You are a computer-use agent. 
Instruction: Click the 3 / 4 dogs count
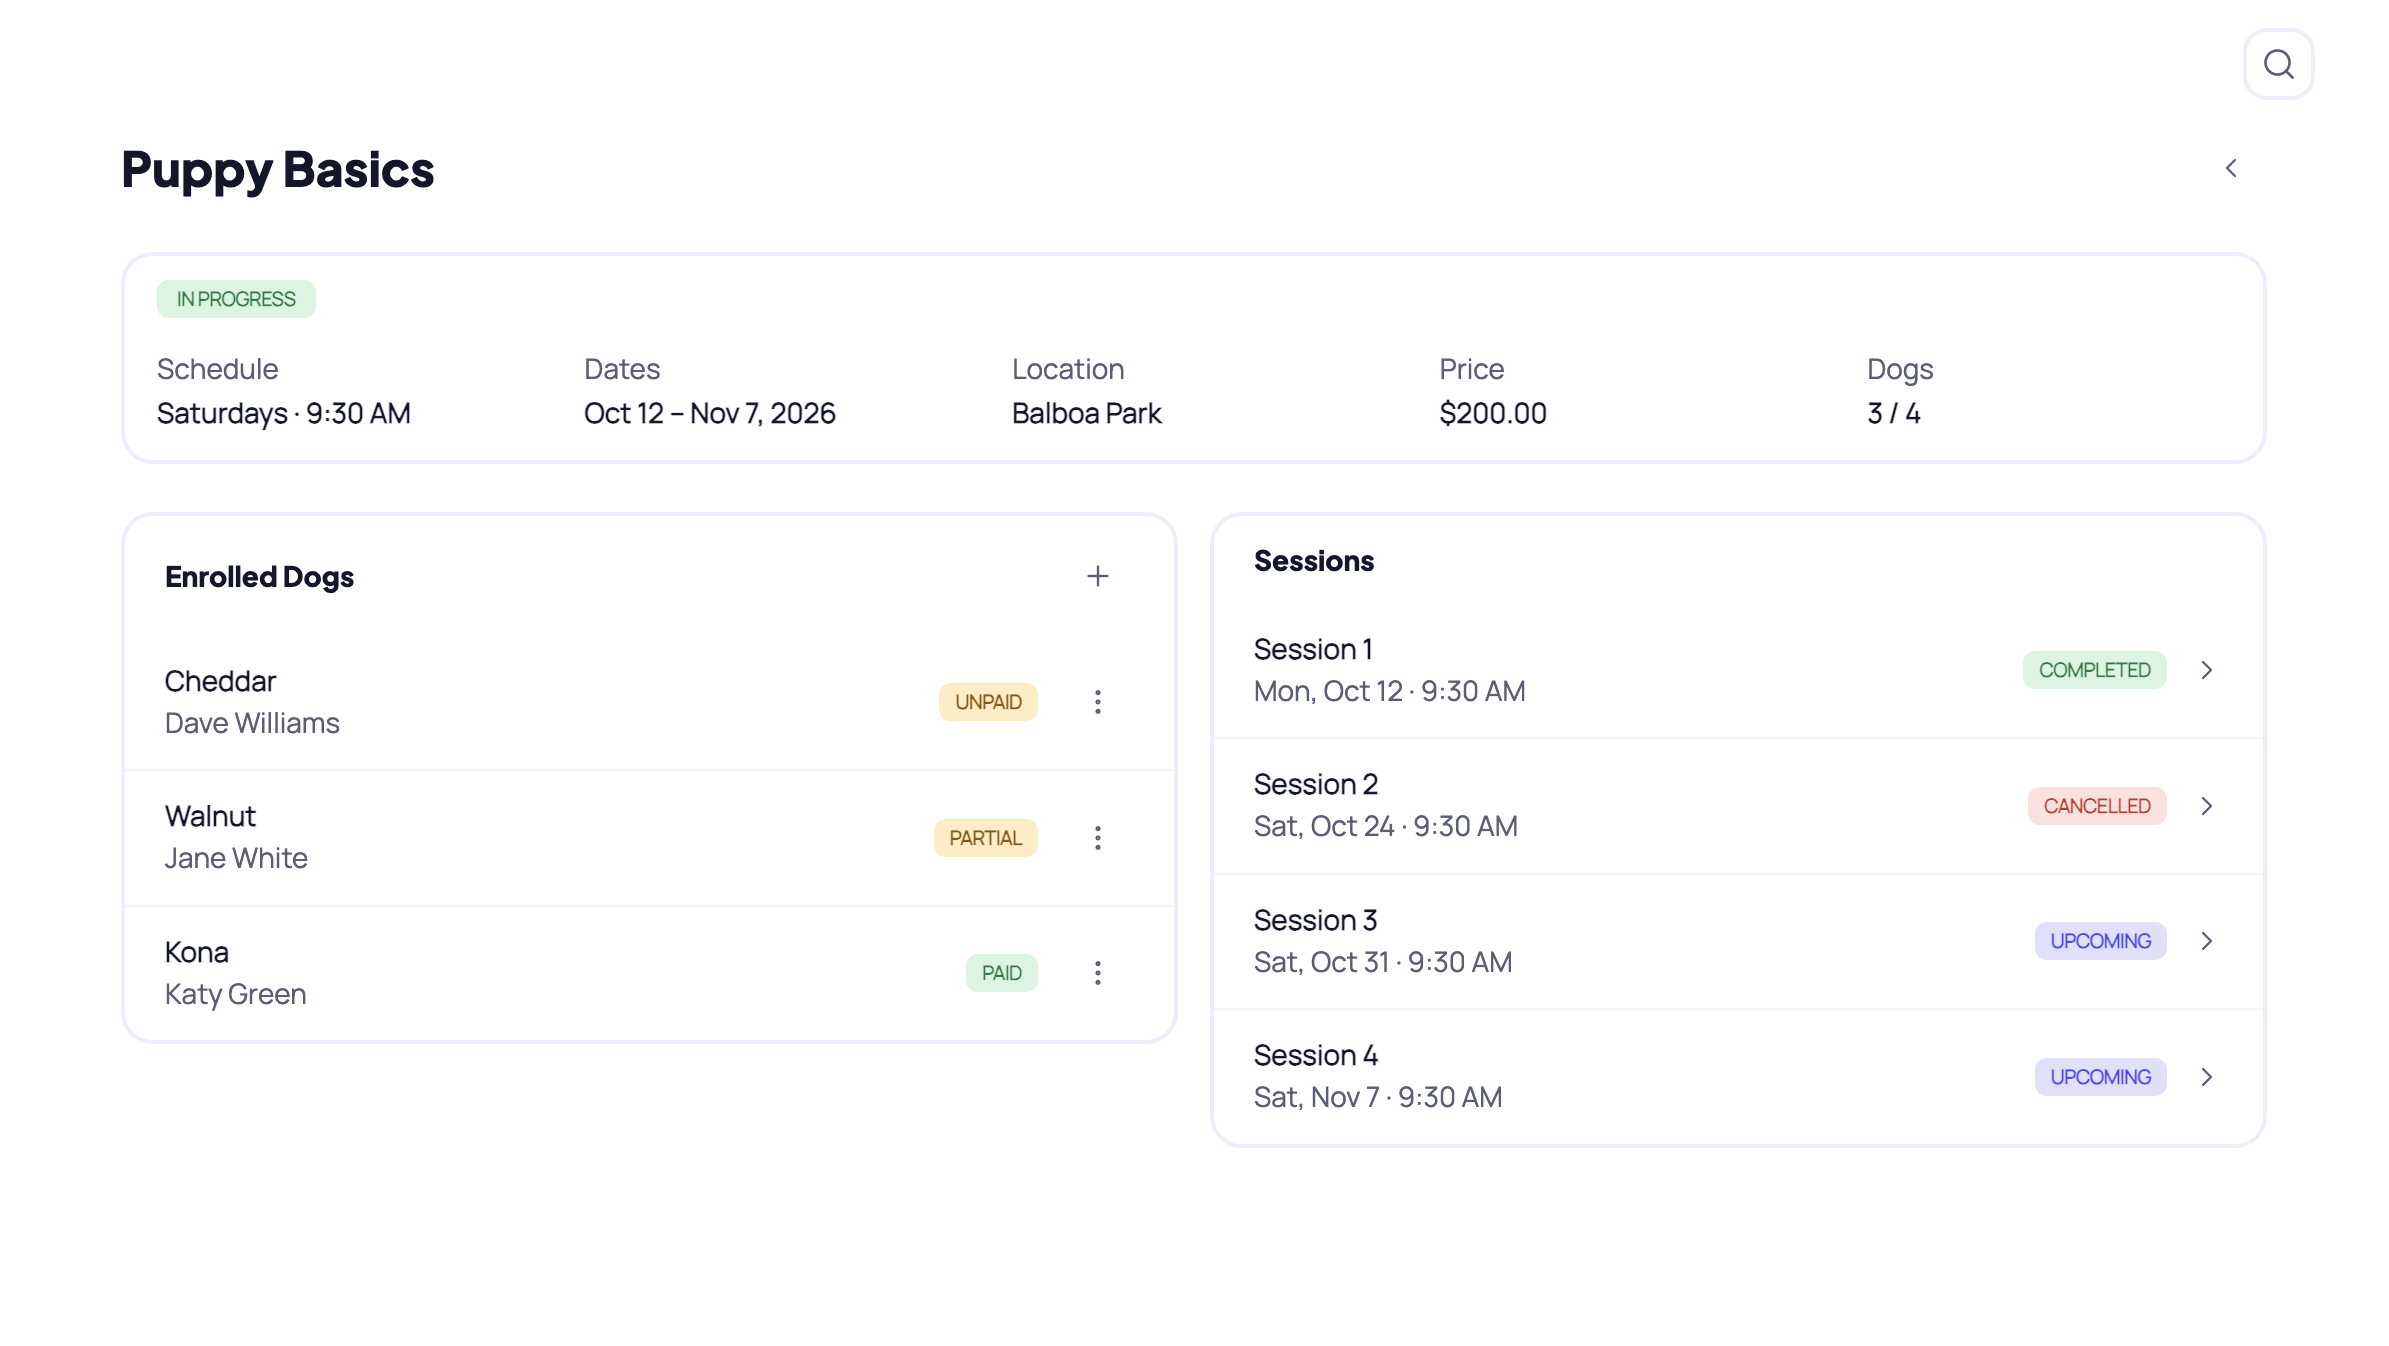pos(1894,413)
